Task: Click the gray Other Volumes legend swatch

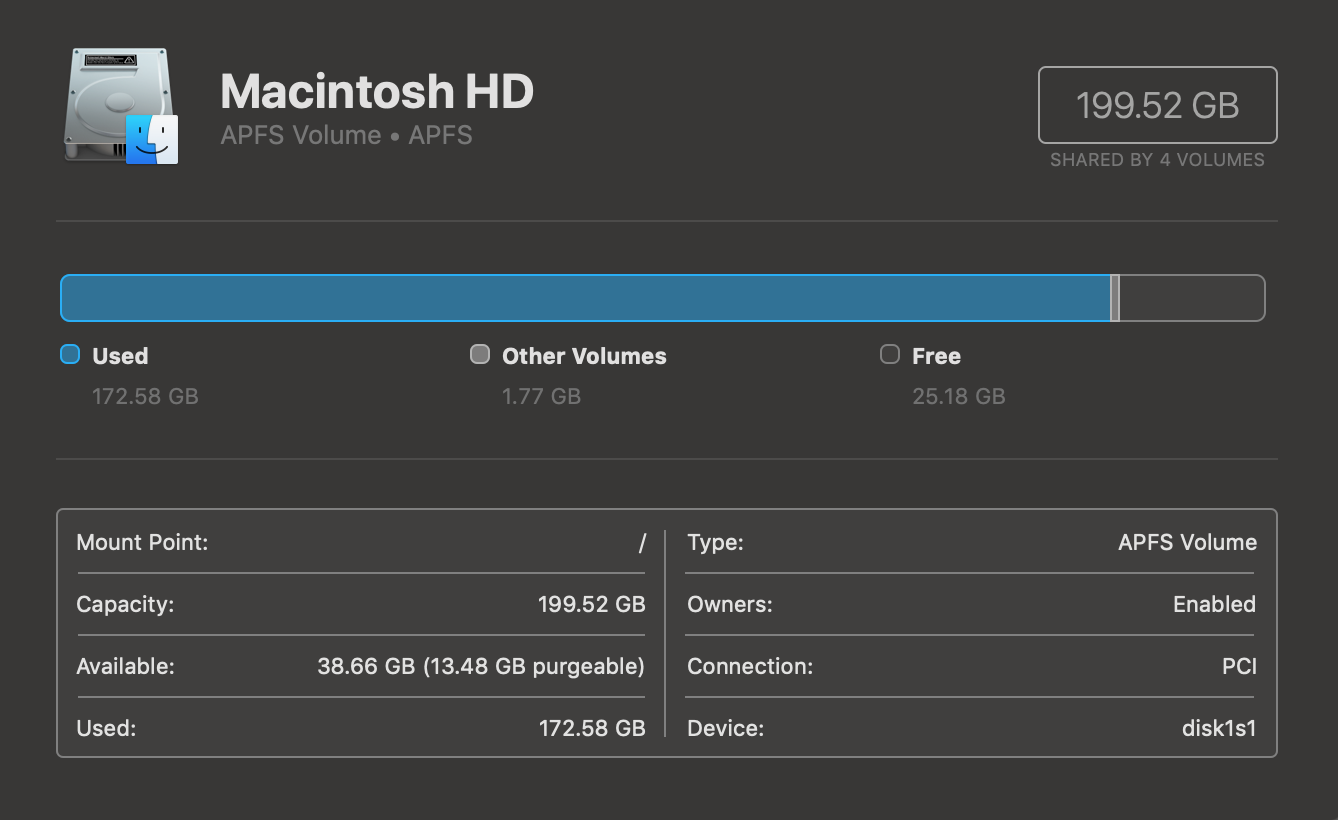Action: click(x=480, y=354)
